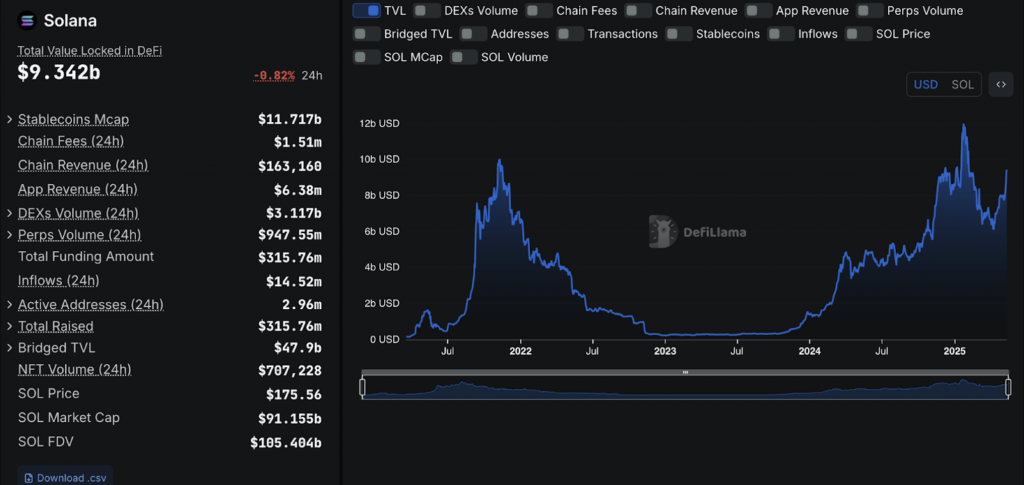Click the $47.9b bridged TVL value
The height and width of the screenshot is (485, 1024).
(x=297, y=348)
